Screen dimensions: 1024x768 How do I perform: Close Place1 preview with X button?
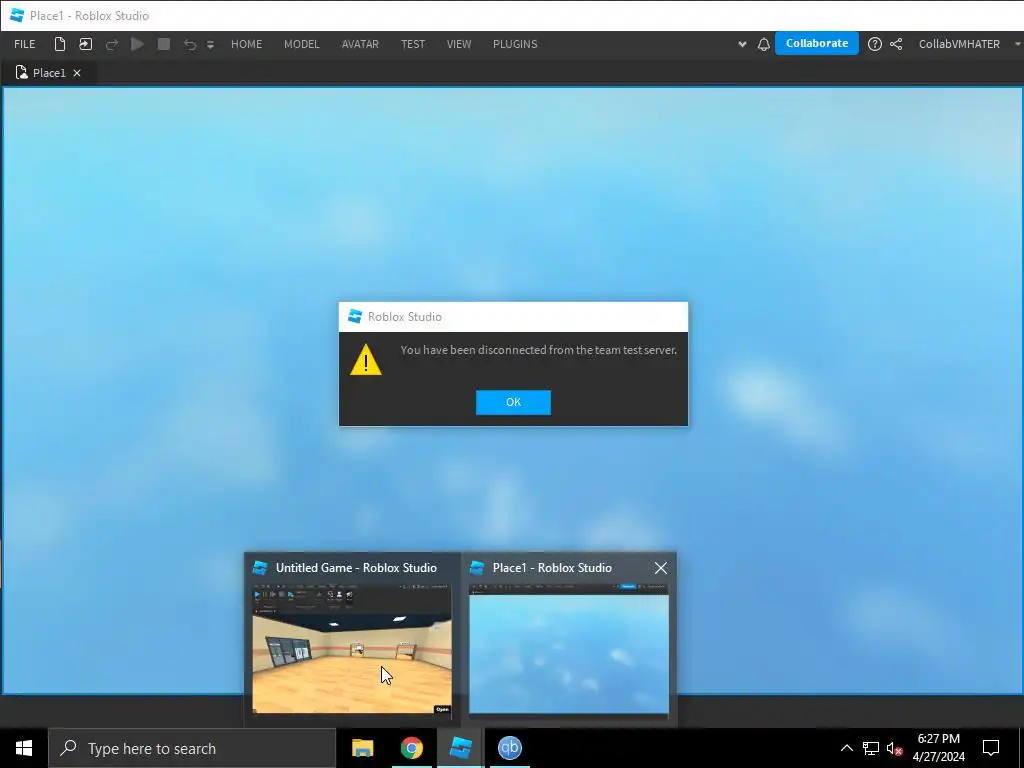661,568
